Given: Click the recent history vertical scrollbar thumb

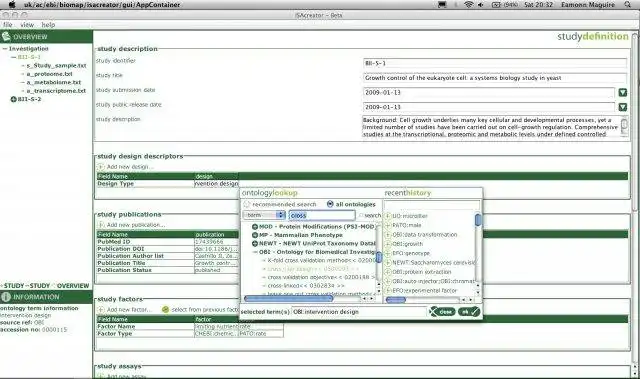Looking at the screenshot, I should (478, 219).
